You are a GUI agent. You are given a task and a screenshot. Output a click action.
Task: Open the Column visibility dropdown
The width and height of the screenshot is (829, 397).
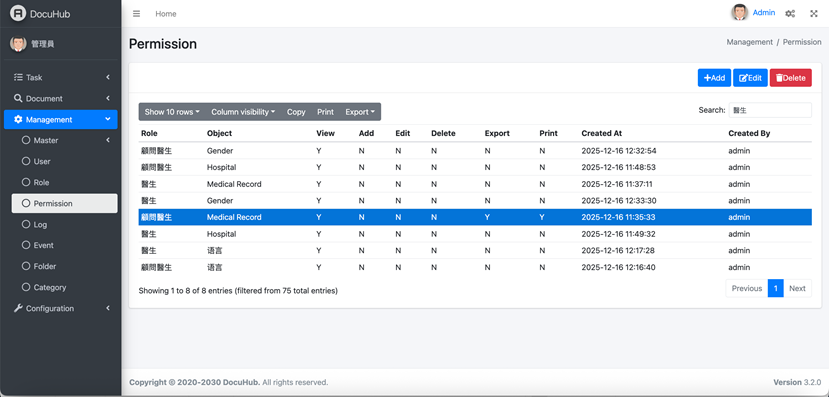point(243,112)
